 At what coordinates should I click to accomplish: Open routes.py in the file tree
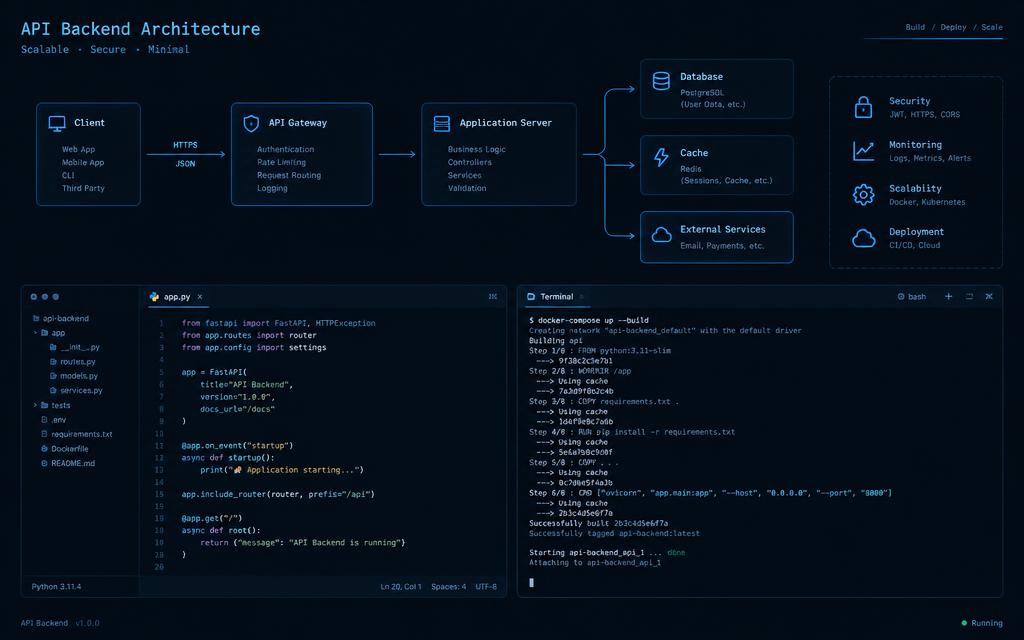point(78,362)
